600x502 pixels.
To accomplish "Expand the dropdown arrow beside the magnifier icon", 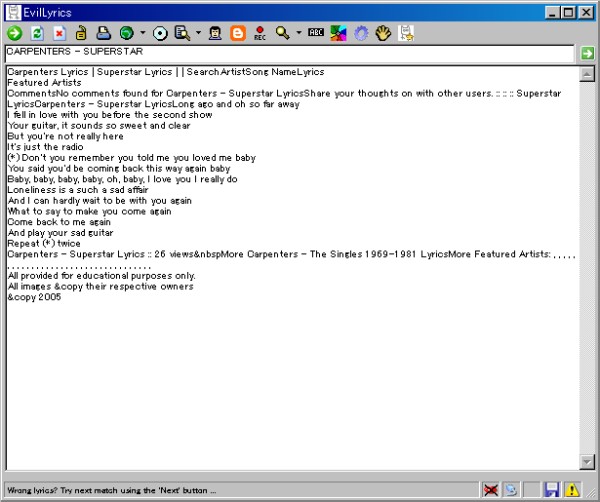I will [298, 33].
